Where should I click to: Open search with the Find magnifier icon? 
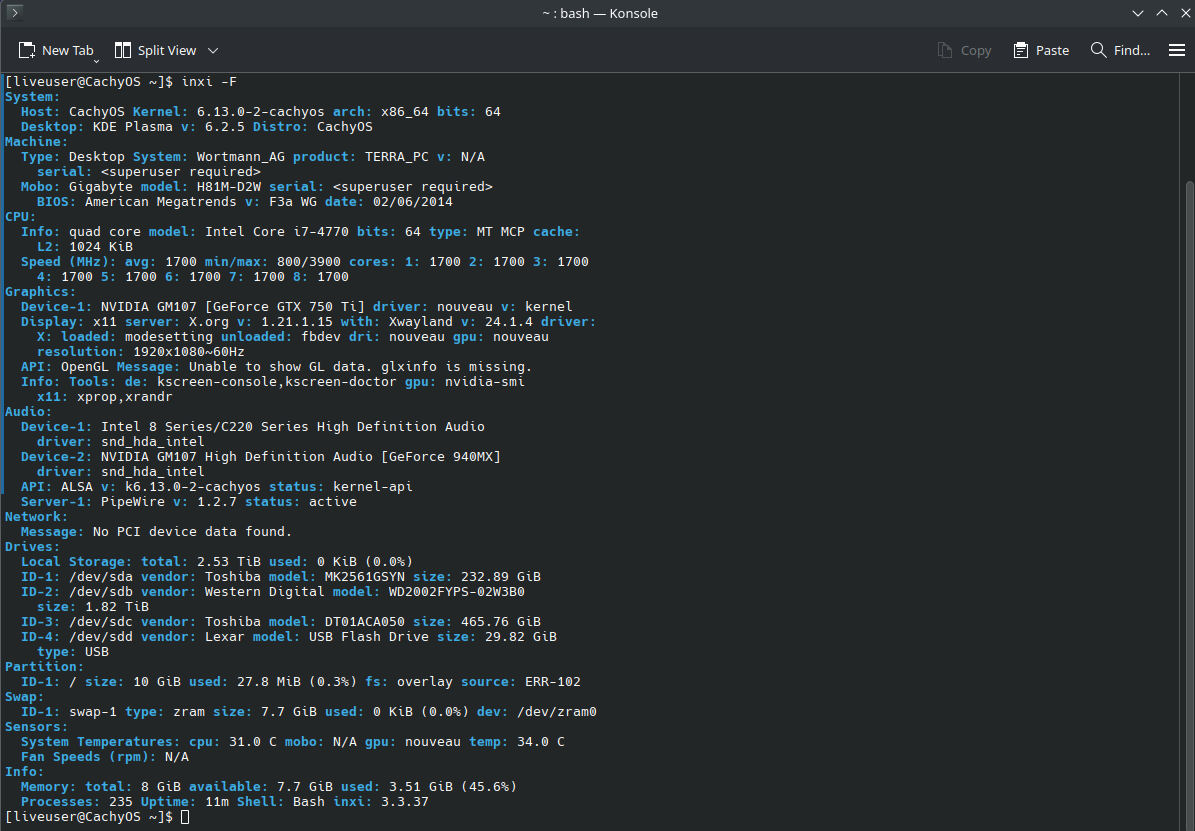point(1098,50)
